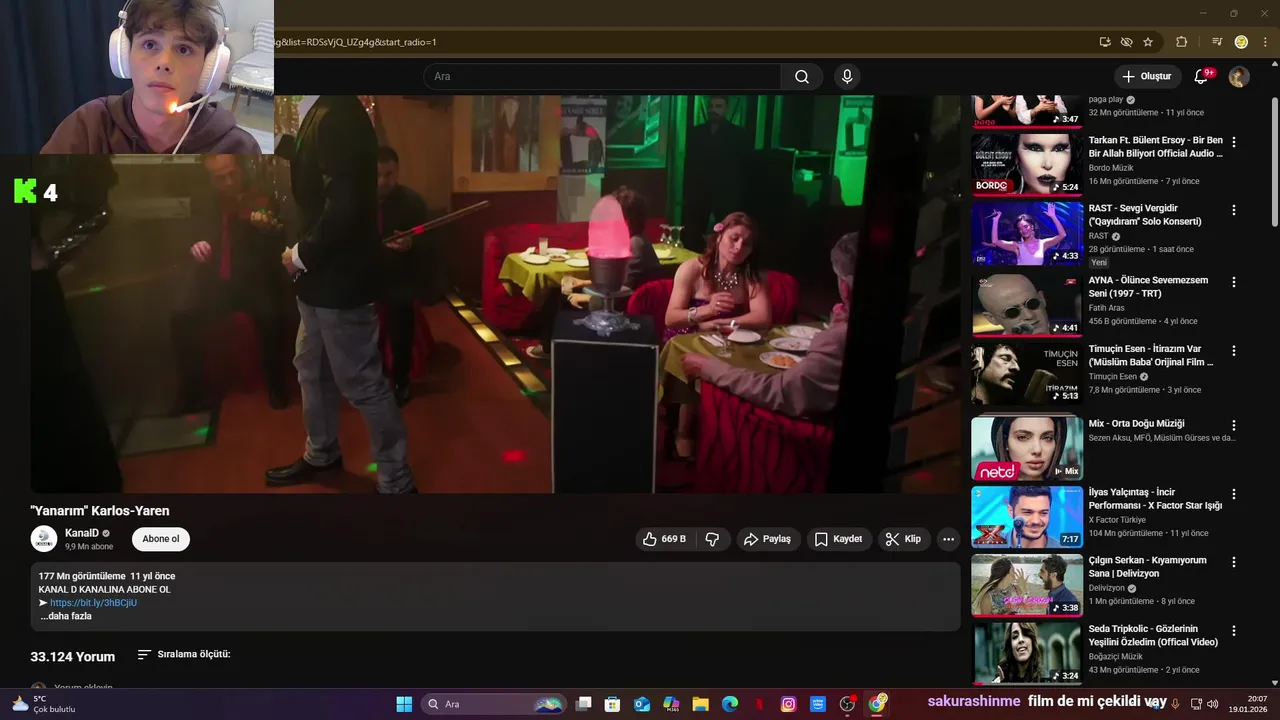Click the page vertical scrollbar
This screenshot has width=1280, height=720.
pyautogui.click(x=1274, y=160)
